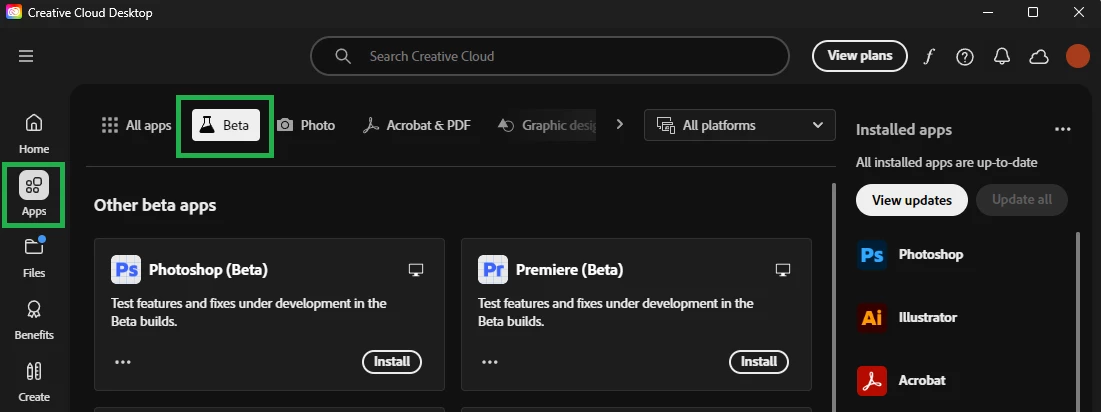Check the cloud sync status icon
This screenshot has width=1101, height=412.
(x=1039, y=57)
